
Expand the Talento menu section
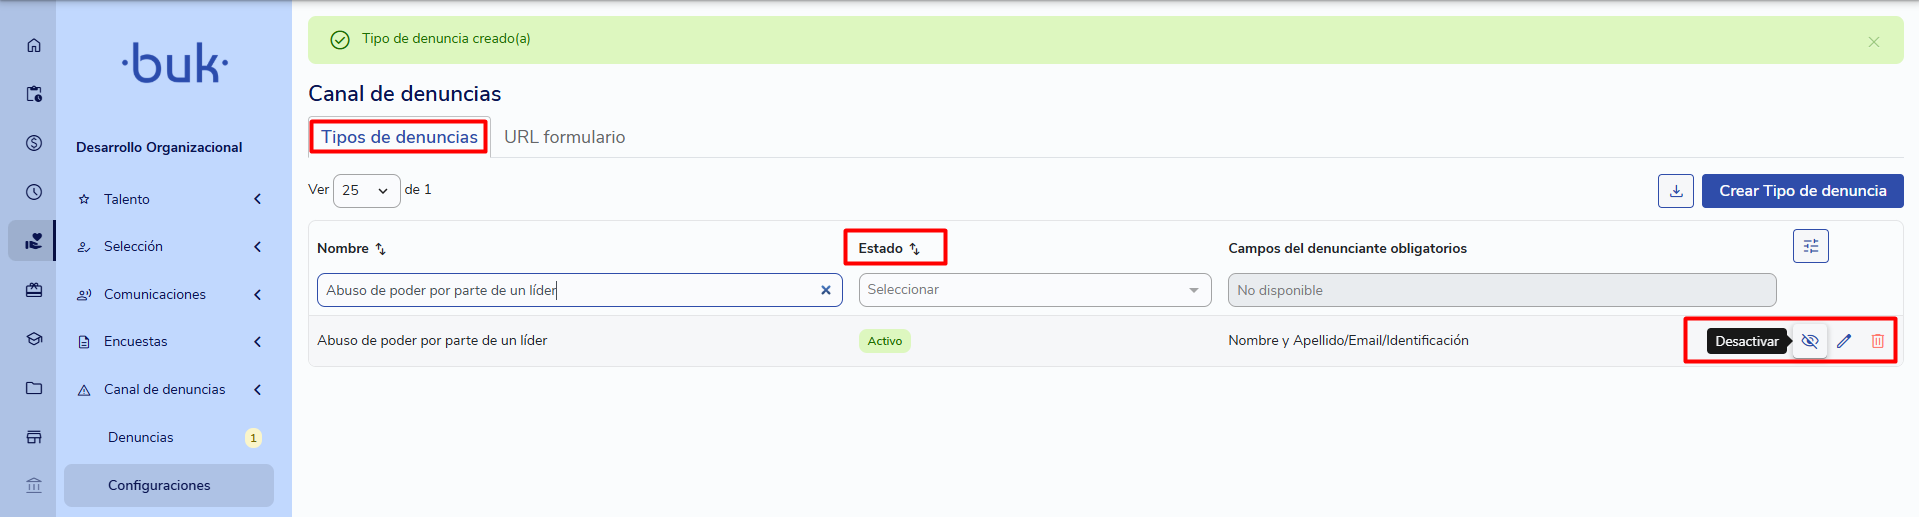pyautogui.click(x=170, y=199)
